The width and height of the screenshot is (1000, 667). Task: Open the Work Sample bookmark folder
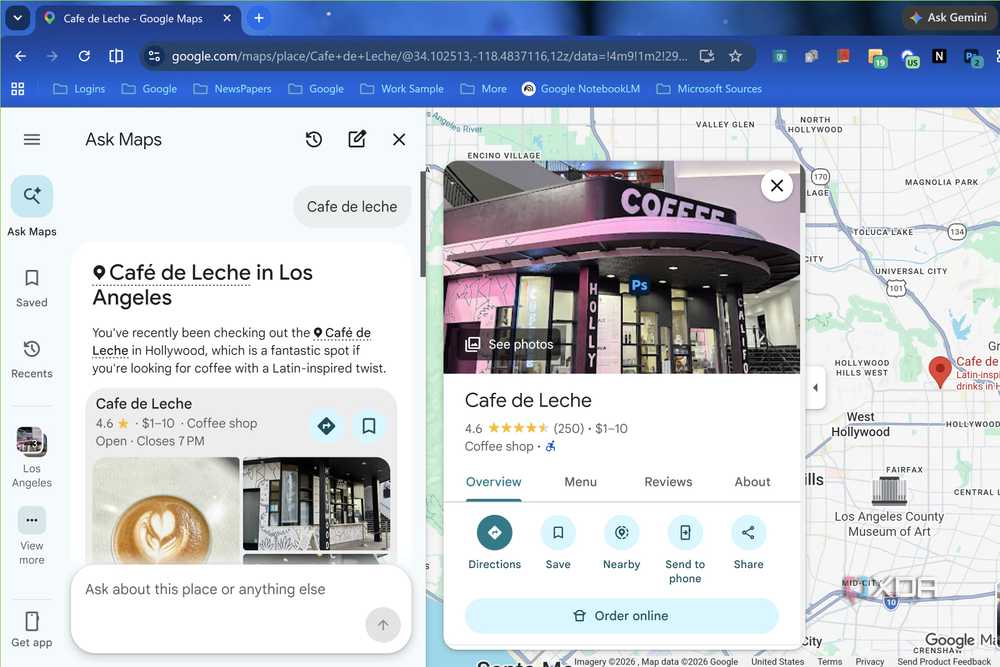pos(402,89)
